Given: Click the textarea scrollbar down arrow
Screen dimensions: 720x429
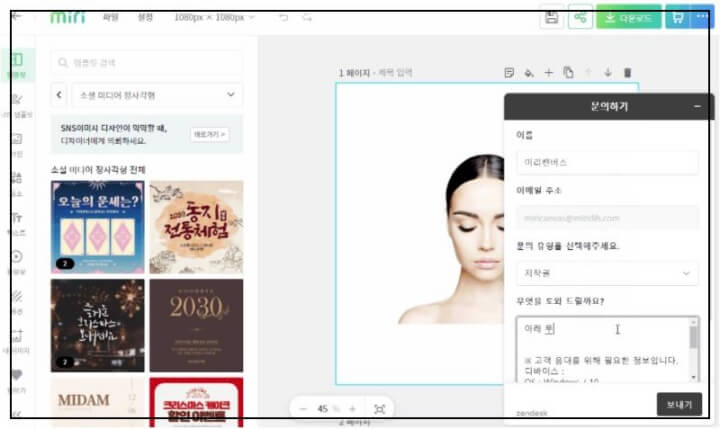Looking at the screenshot, I should 694,378.
